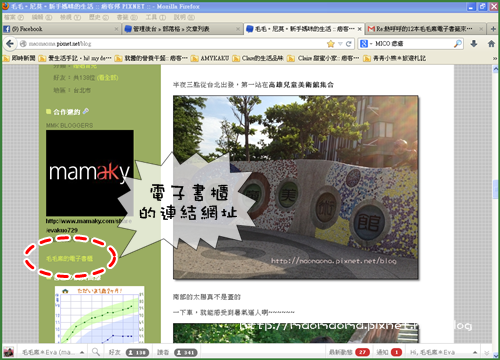Open the 愛生活手記 bookmark folder
This screenshot has width=500, height=360.
[75, 58]
